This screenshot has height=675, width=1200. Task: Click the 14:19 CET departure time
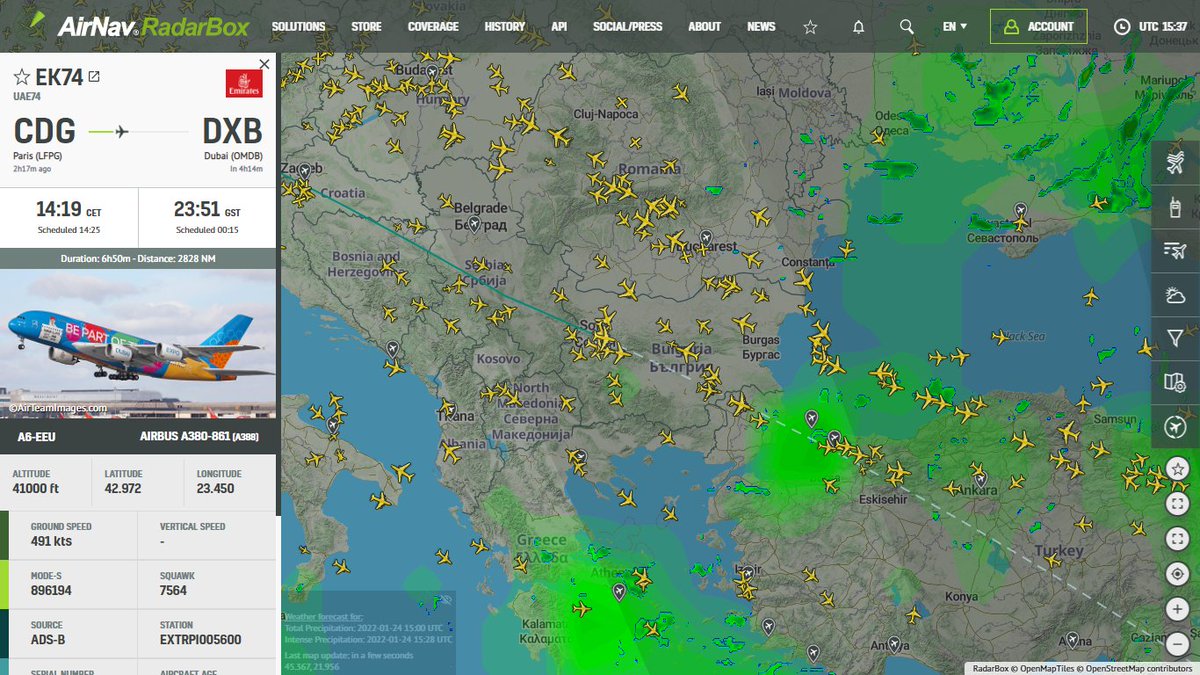[69, 211]
